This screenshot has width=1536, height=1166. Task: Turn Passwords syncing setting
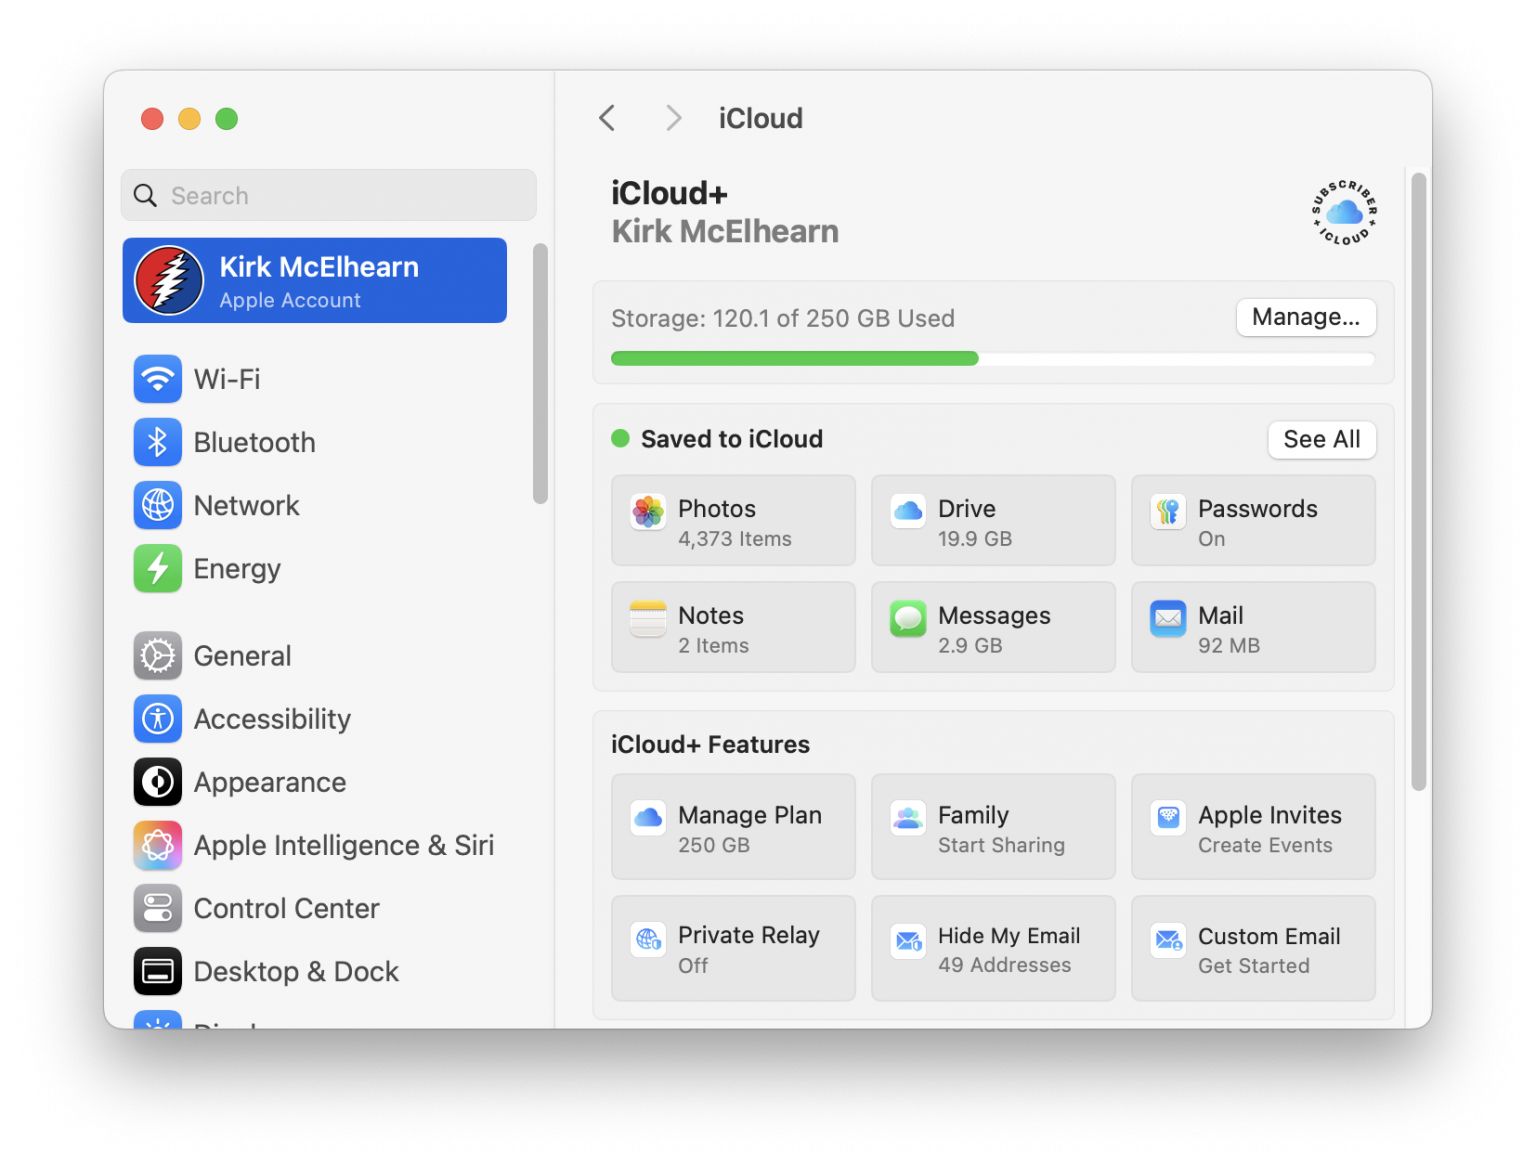pos(1253,520)
